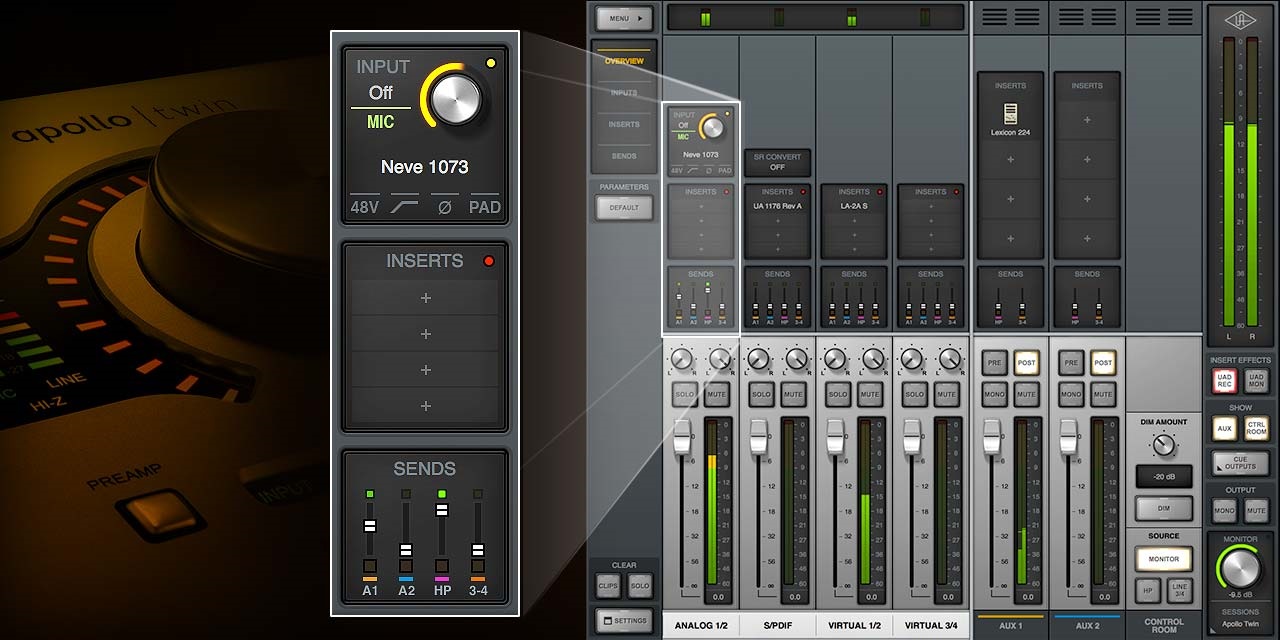Open the Lexicon 224 insert plugin
This screenshot has height=640, width=1280.
pyautogui.click(x=1010, y=118)
